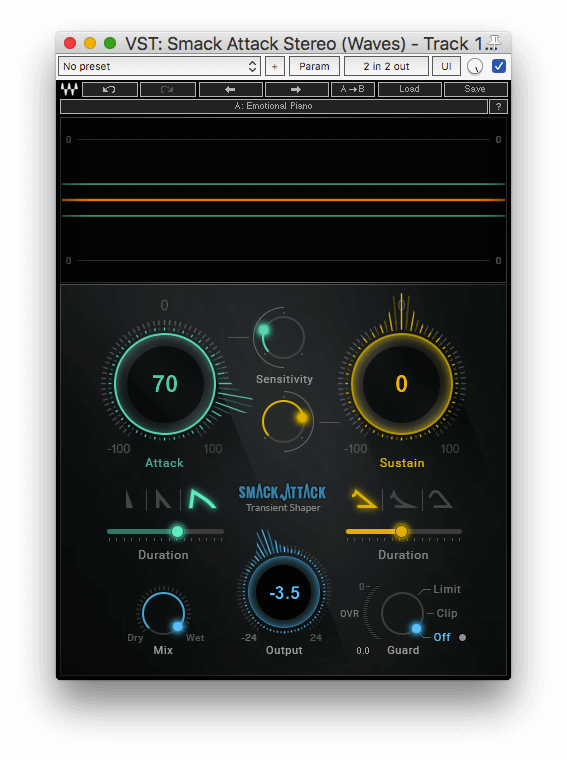Select the nail attack shape
This screenshot has width=567, height=760.
tap(163, 499)
